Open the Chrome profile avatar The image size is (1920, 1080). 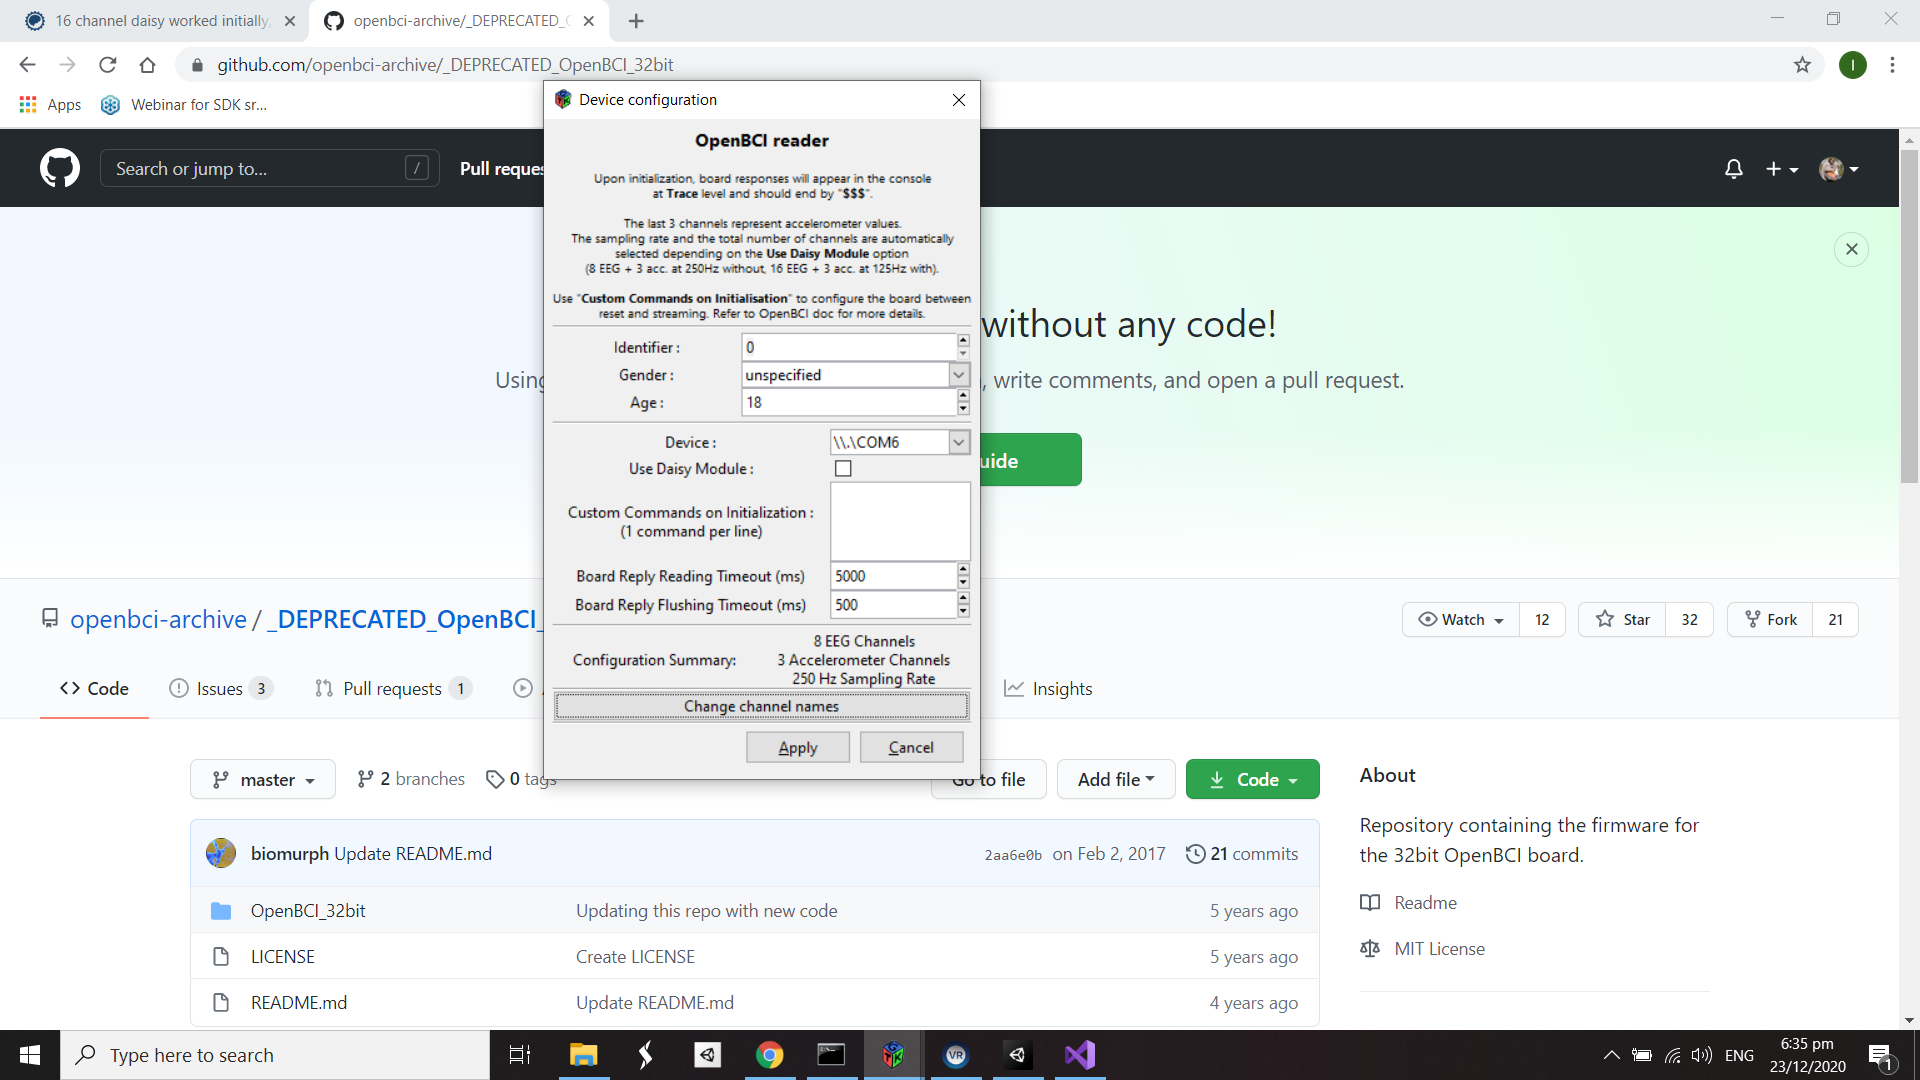click(x=1853, y=65)
